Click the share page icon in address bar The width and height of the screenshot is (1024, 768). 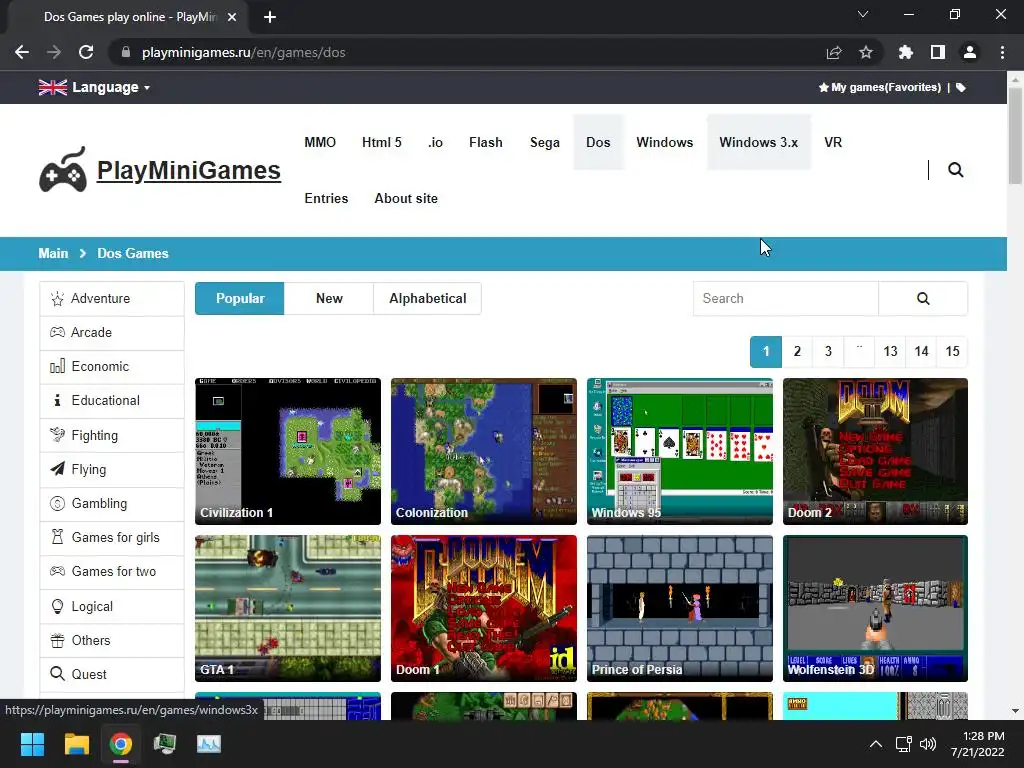(833, 52)
